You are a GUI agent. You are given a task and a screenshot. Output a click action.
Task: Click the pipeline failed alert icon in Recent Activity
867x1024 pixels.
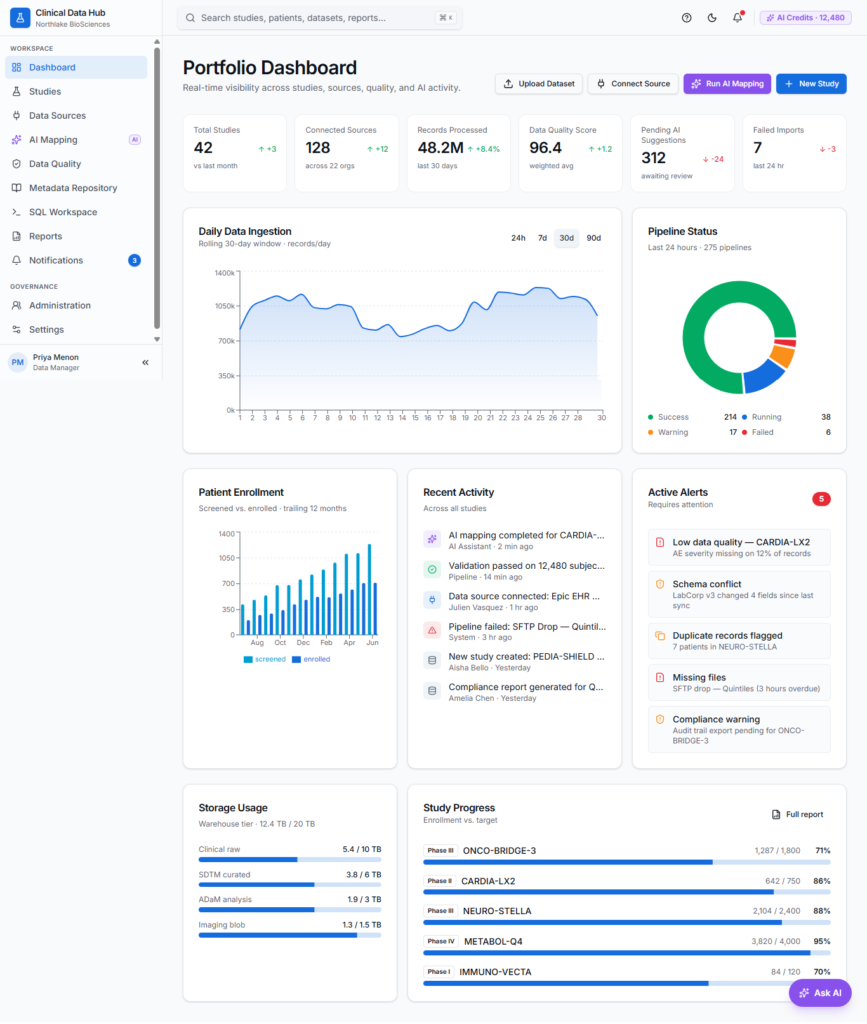432,630
